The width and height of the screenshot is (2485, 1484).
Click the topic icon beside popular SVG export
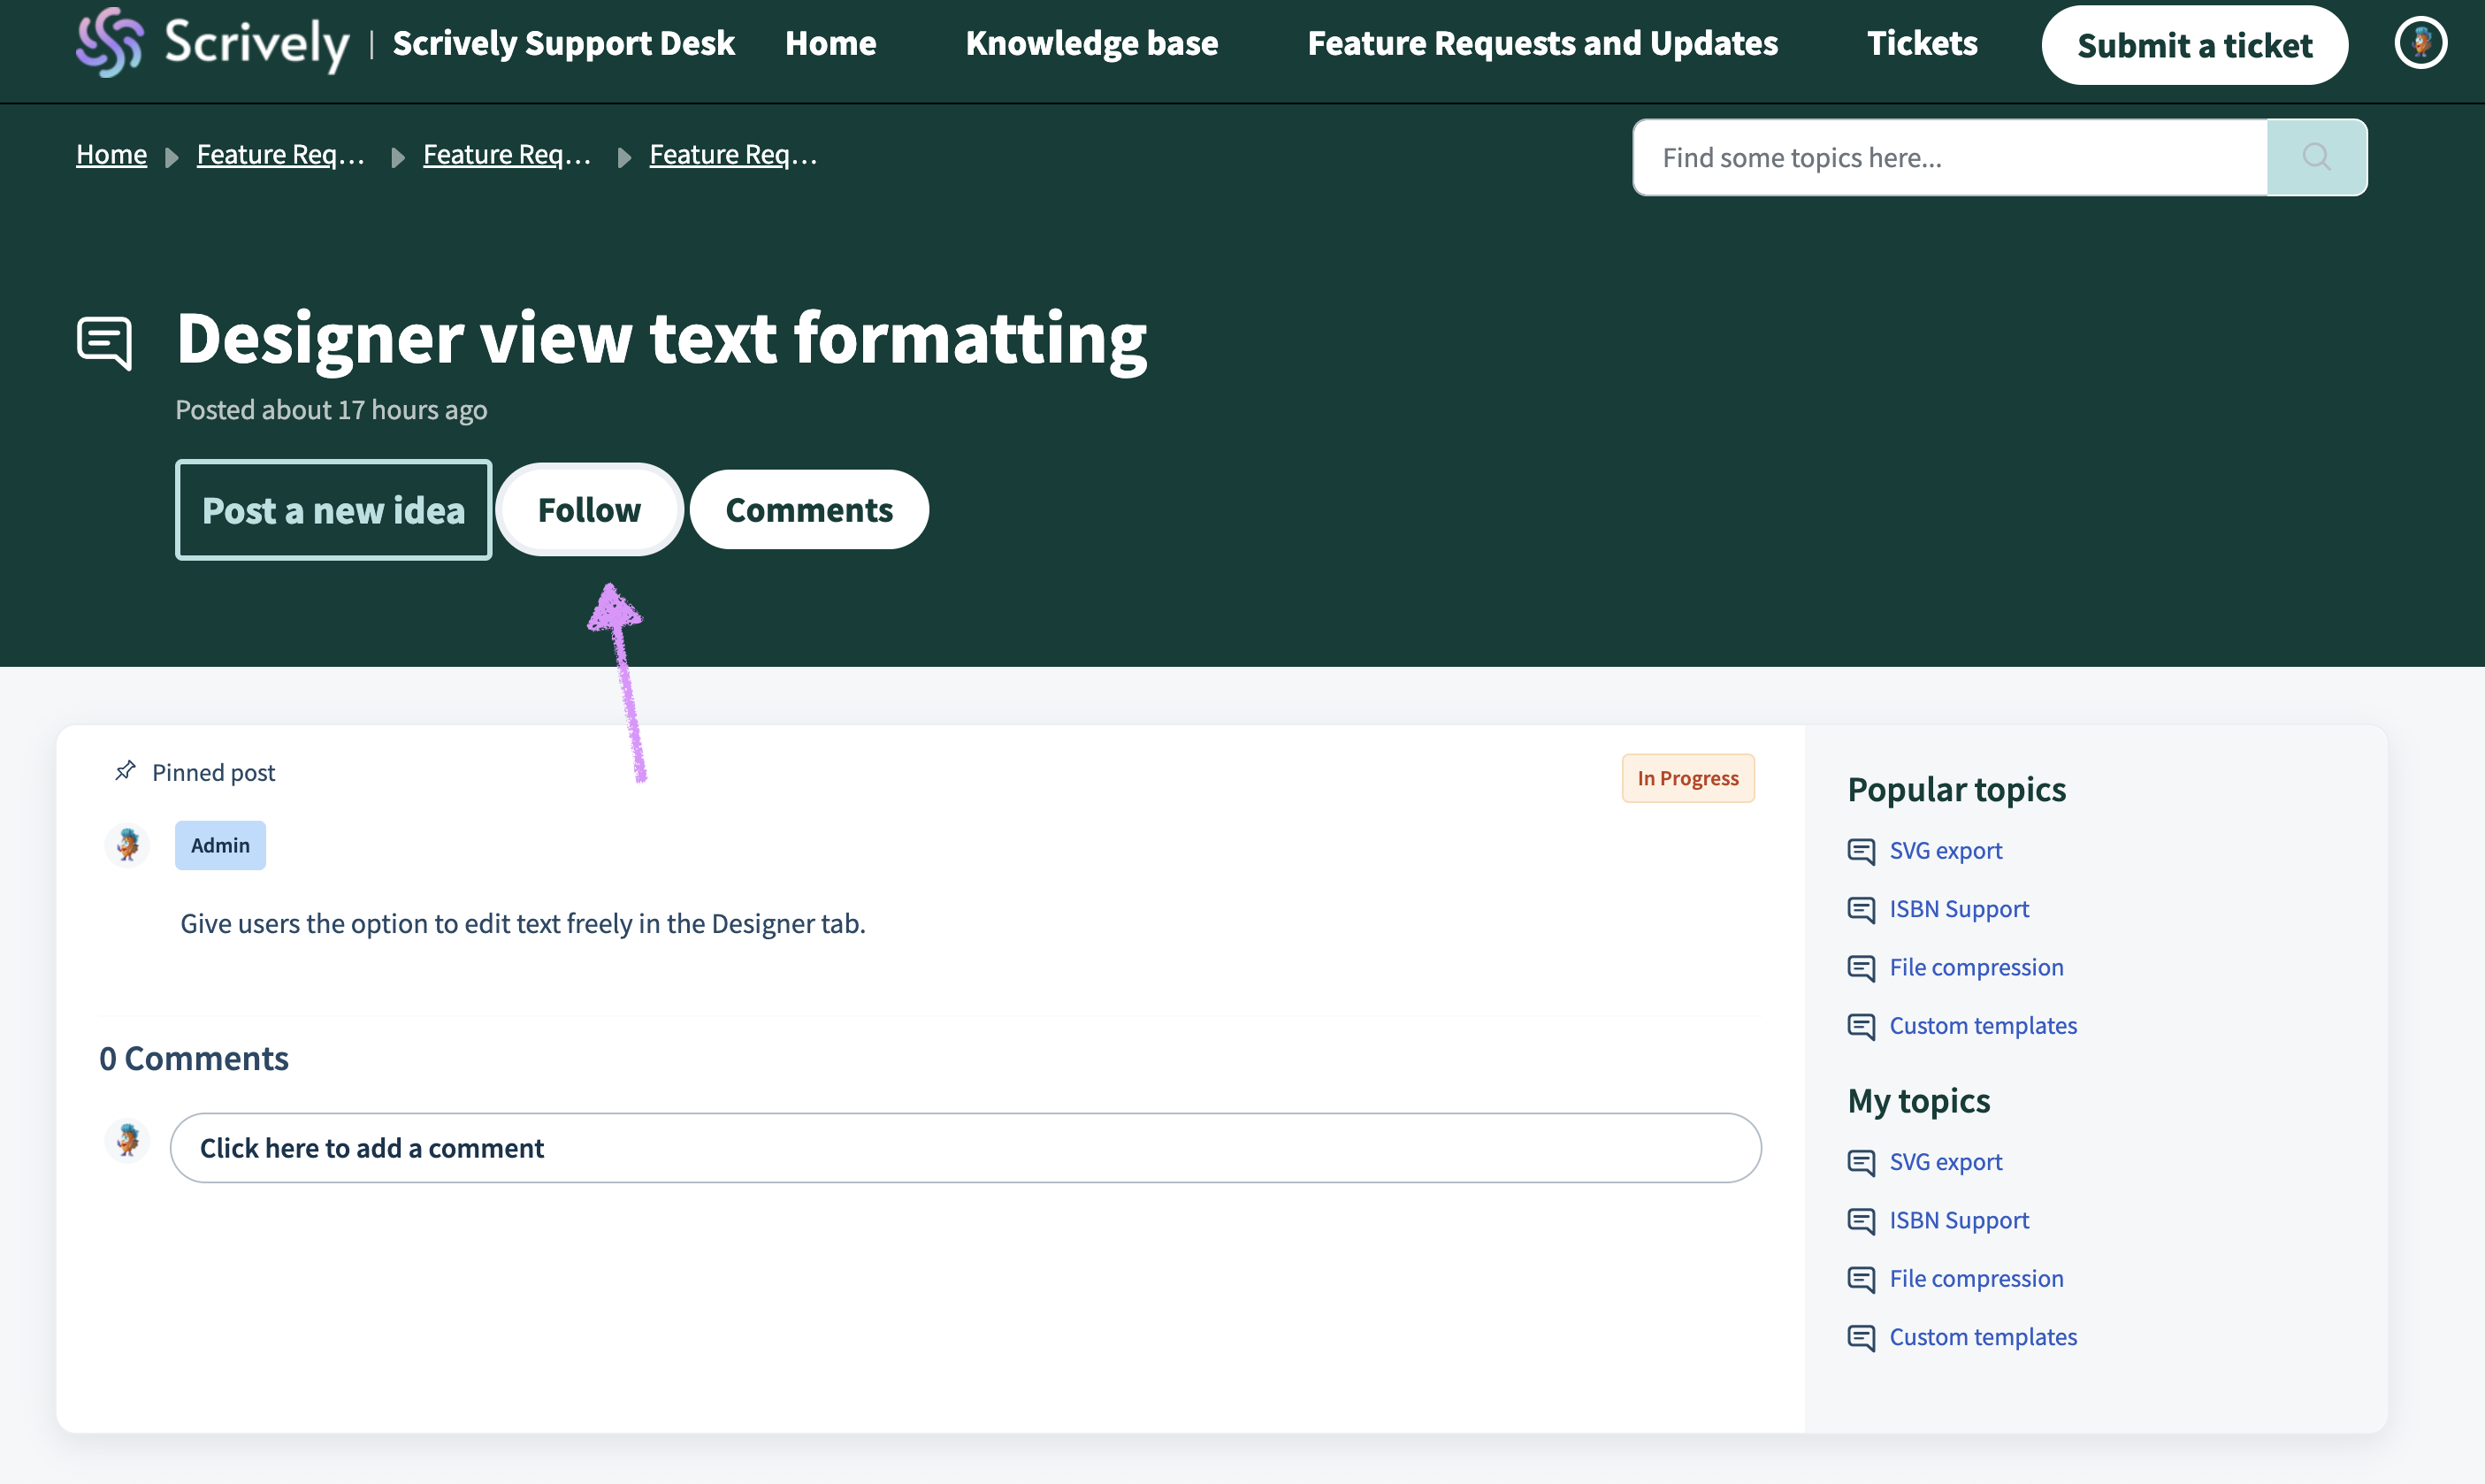point(1860,851)
